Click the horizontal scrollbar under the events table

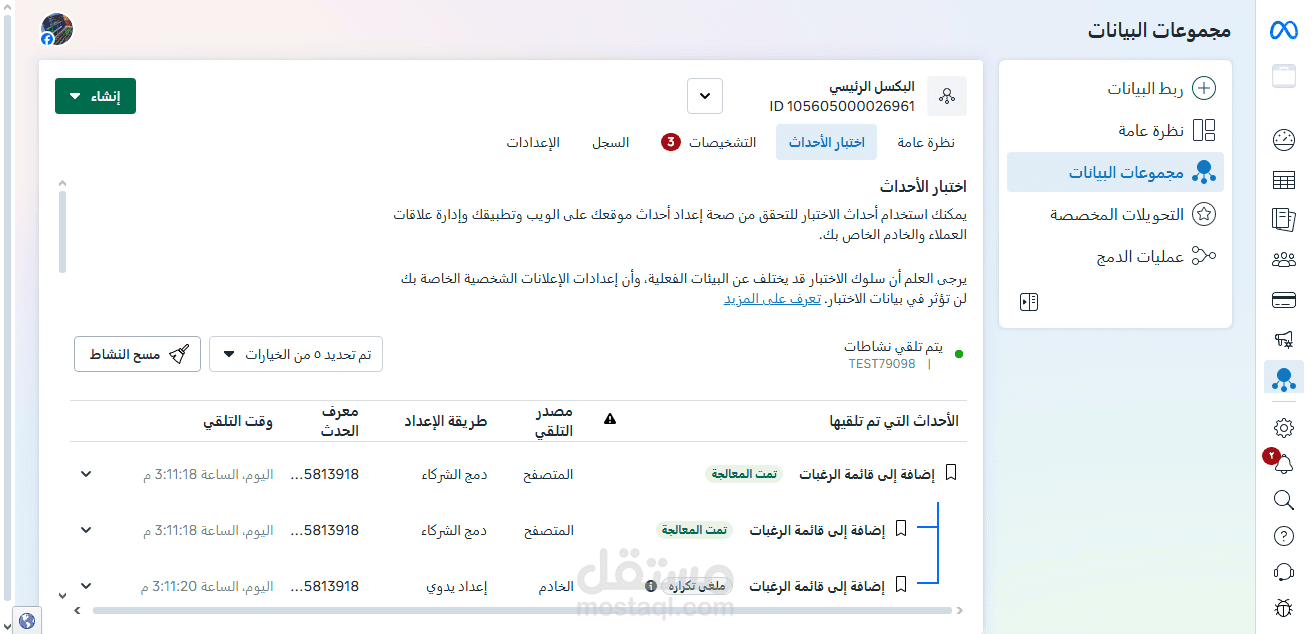522,609
